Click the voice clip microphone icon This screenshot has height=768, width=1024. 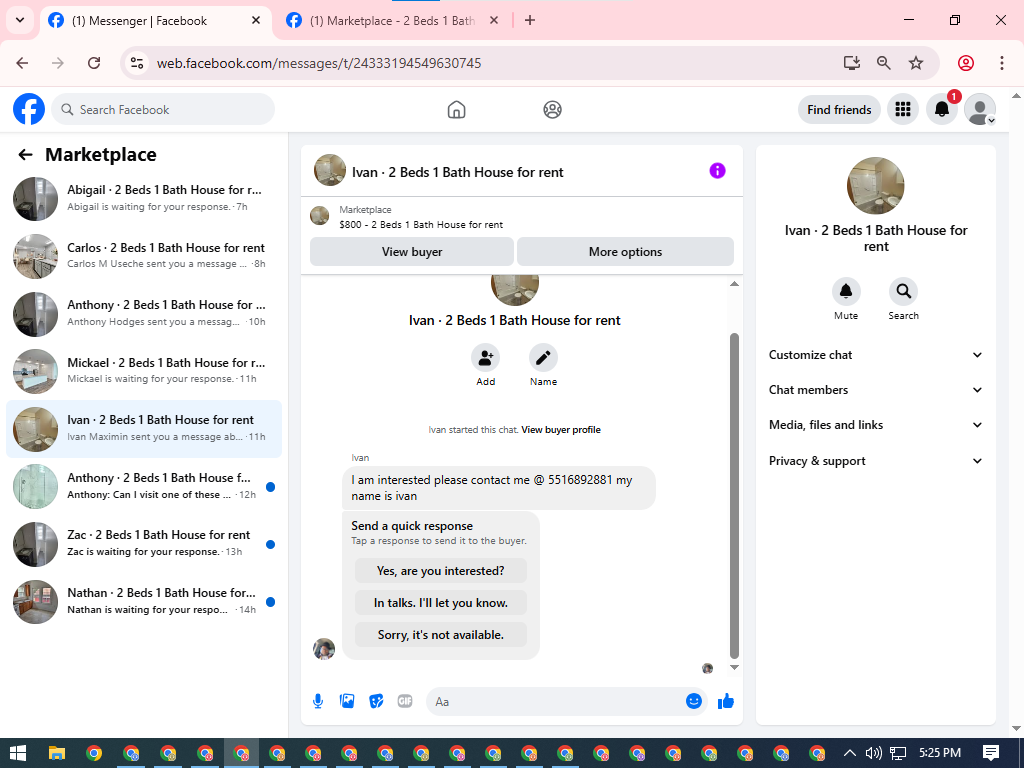coord(318,701)
